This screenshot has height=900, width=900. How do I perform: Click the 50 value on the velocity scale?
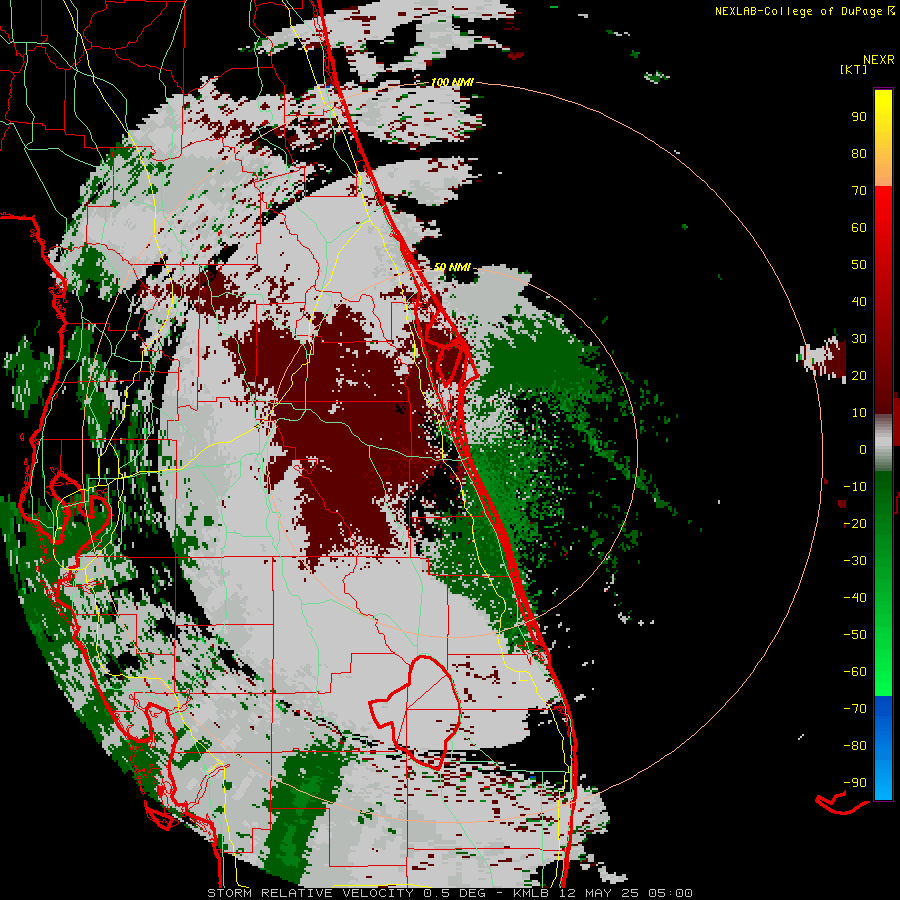pyautogui.click(x=859, y=265)
